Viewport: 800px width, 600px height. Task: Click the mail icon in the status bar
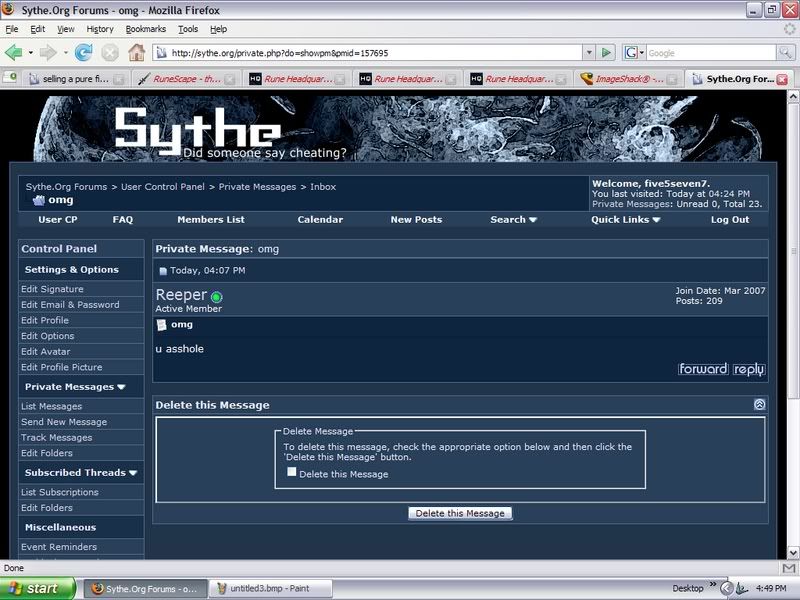pos(789,568)
